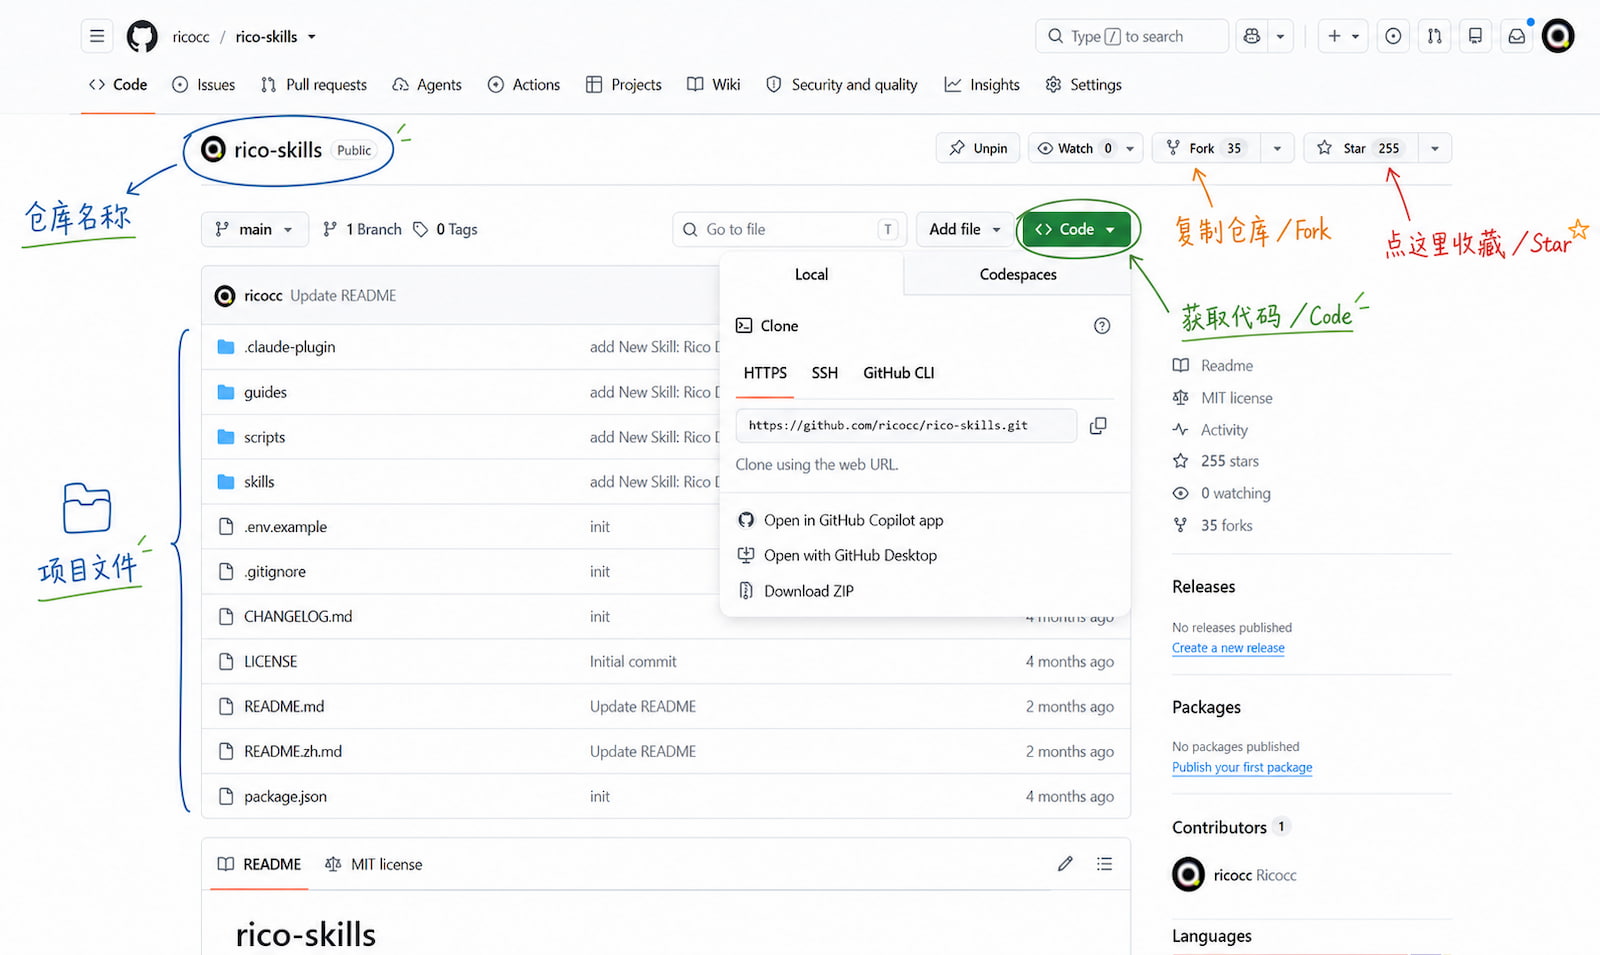Screen dimensions: 1600x955
Task: Open the .env.example file
Action: [285, 527]
